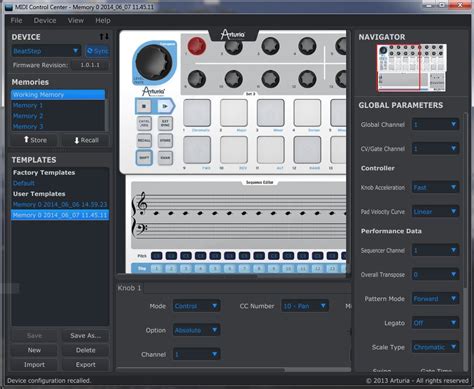Toggle sequencer step 6
The width and height of the screenshot is (474, 389).
230,268
